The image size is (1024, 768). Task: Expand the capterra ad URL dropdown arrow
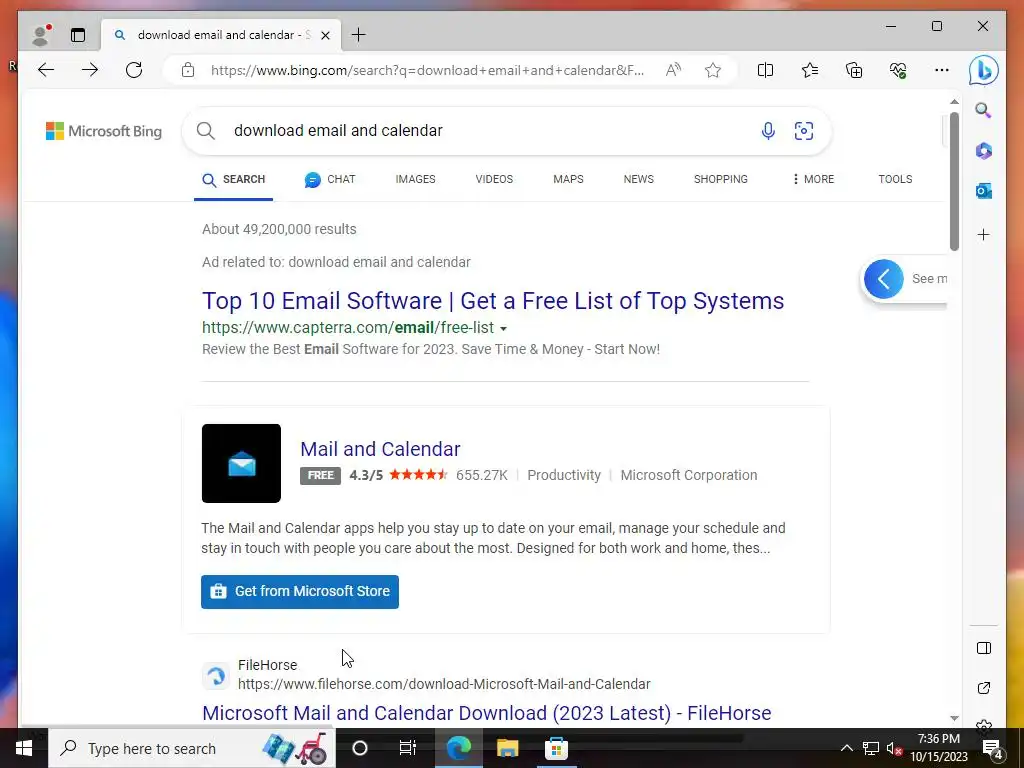point(504,328)
